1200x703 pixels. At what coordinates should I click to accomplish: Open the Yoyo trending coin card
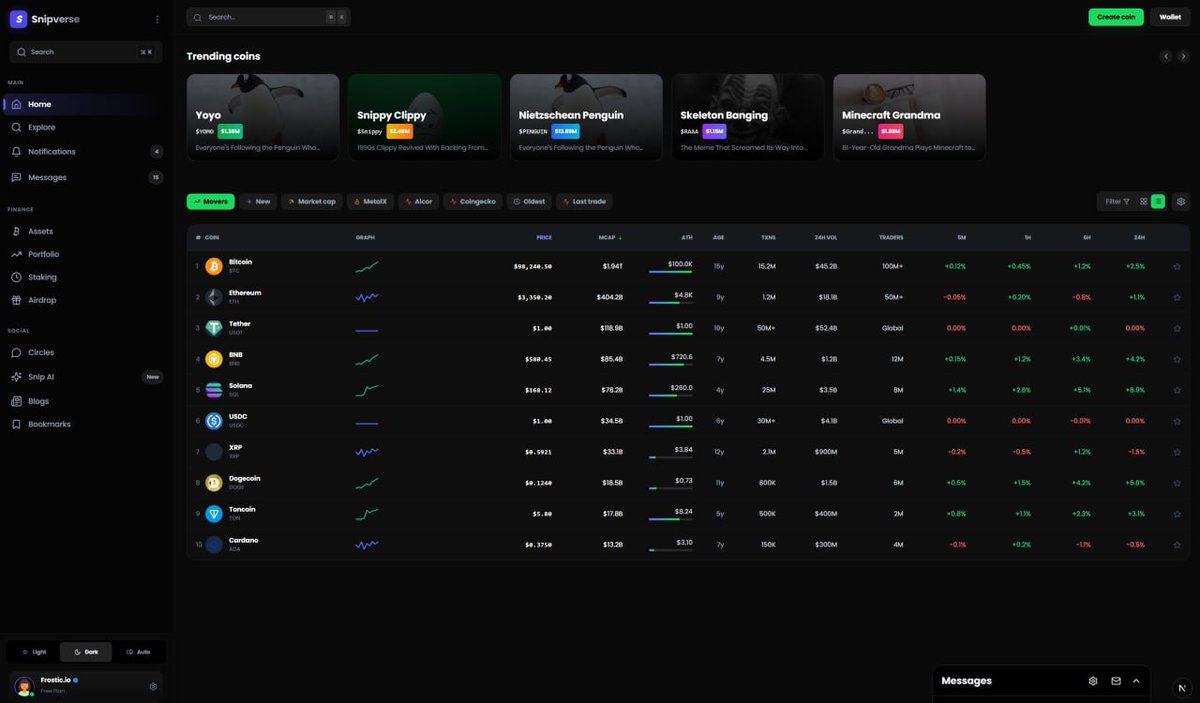tap(262, 117)
